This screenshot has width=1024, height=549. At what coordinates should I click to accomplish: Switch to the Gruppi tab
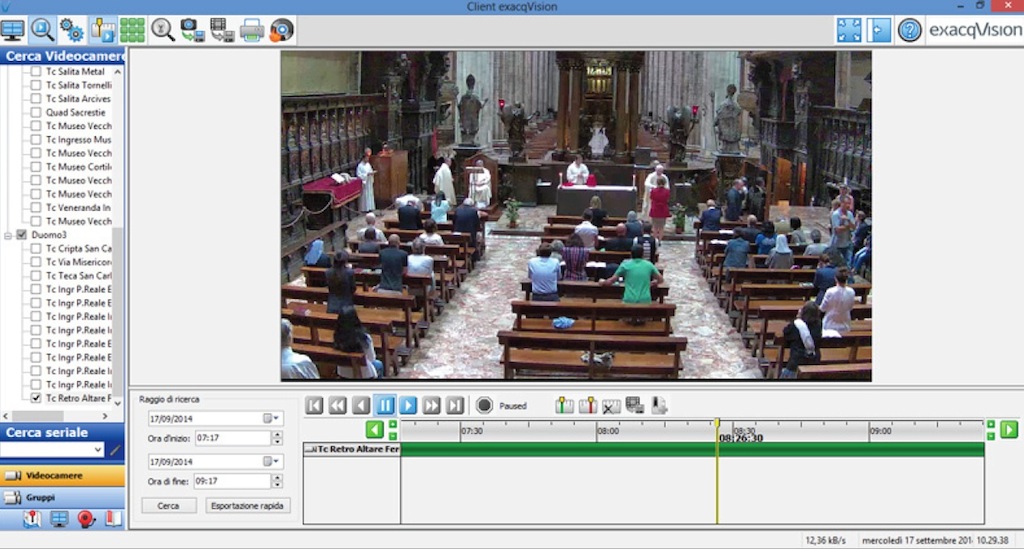(x=62, y=497)
